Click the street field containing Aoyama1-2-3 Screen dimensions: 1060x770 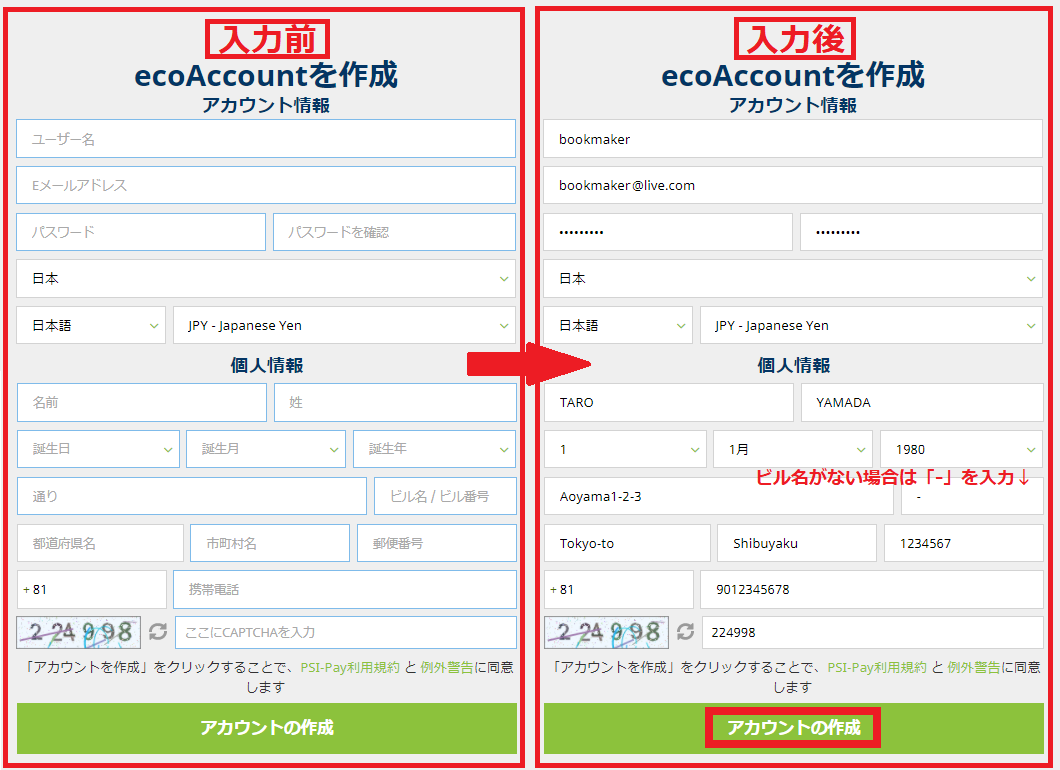(719, 496)
